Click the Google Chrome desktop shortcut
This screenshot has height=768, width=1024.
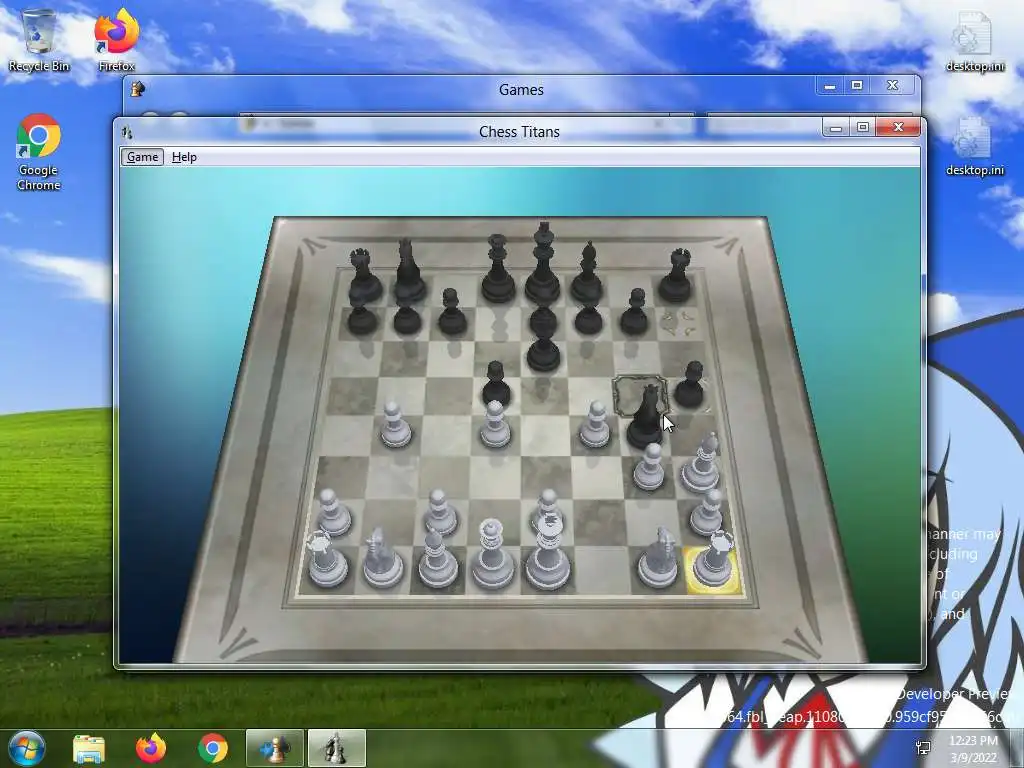39,152
